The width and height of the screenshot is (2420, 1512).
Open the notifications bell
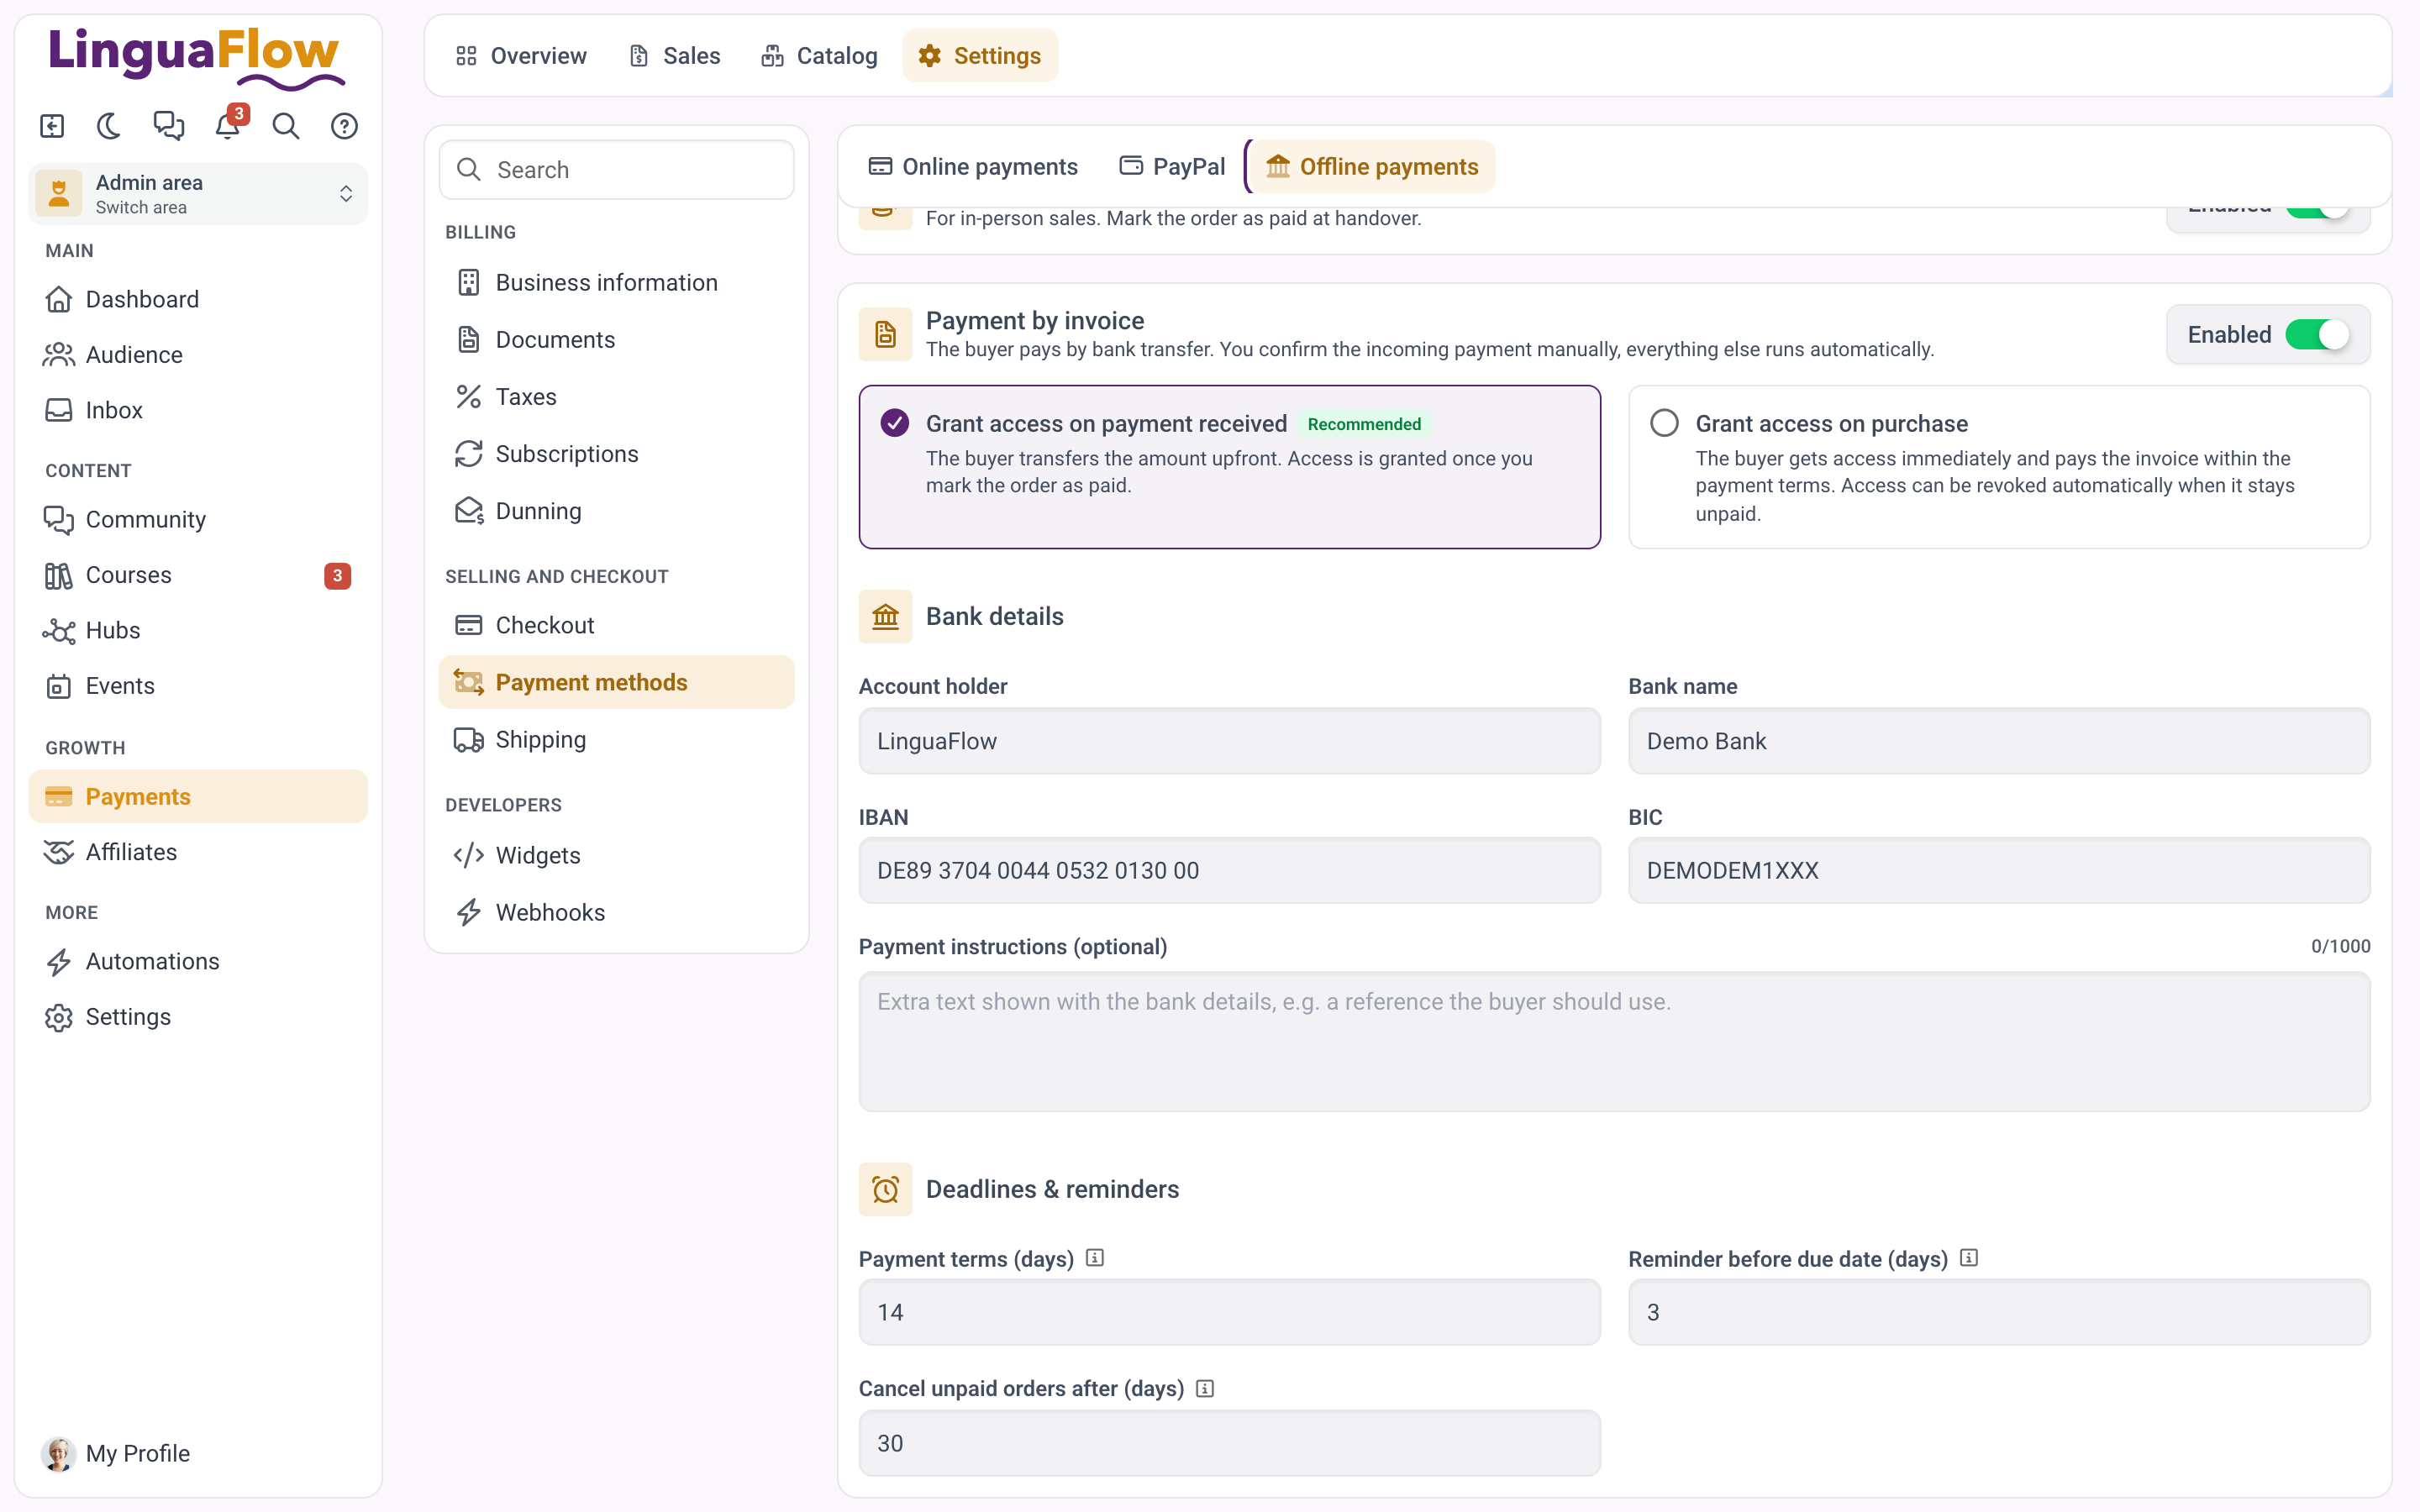(x=228, y=126)
